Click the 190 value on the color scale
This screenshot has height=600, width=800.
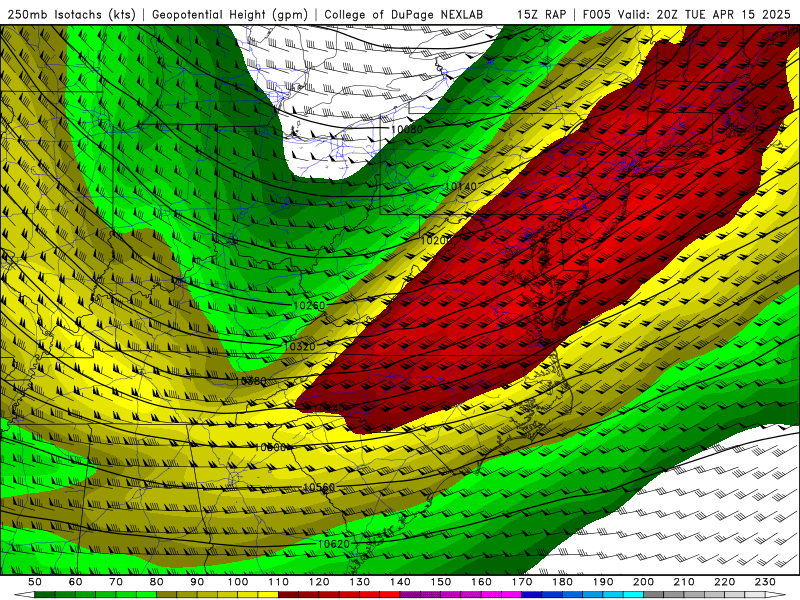(603, 582)
